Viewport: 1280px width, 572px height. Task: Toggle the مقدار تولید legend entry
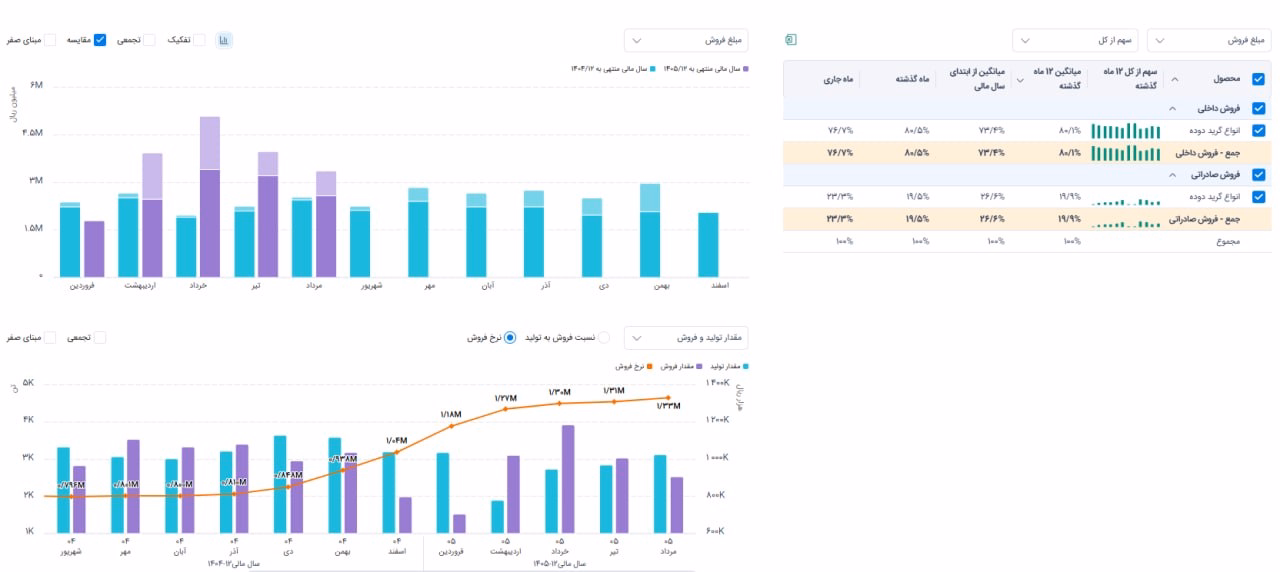pos(729,367)
